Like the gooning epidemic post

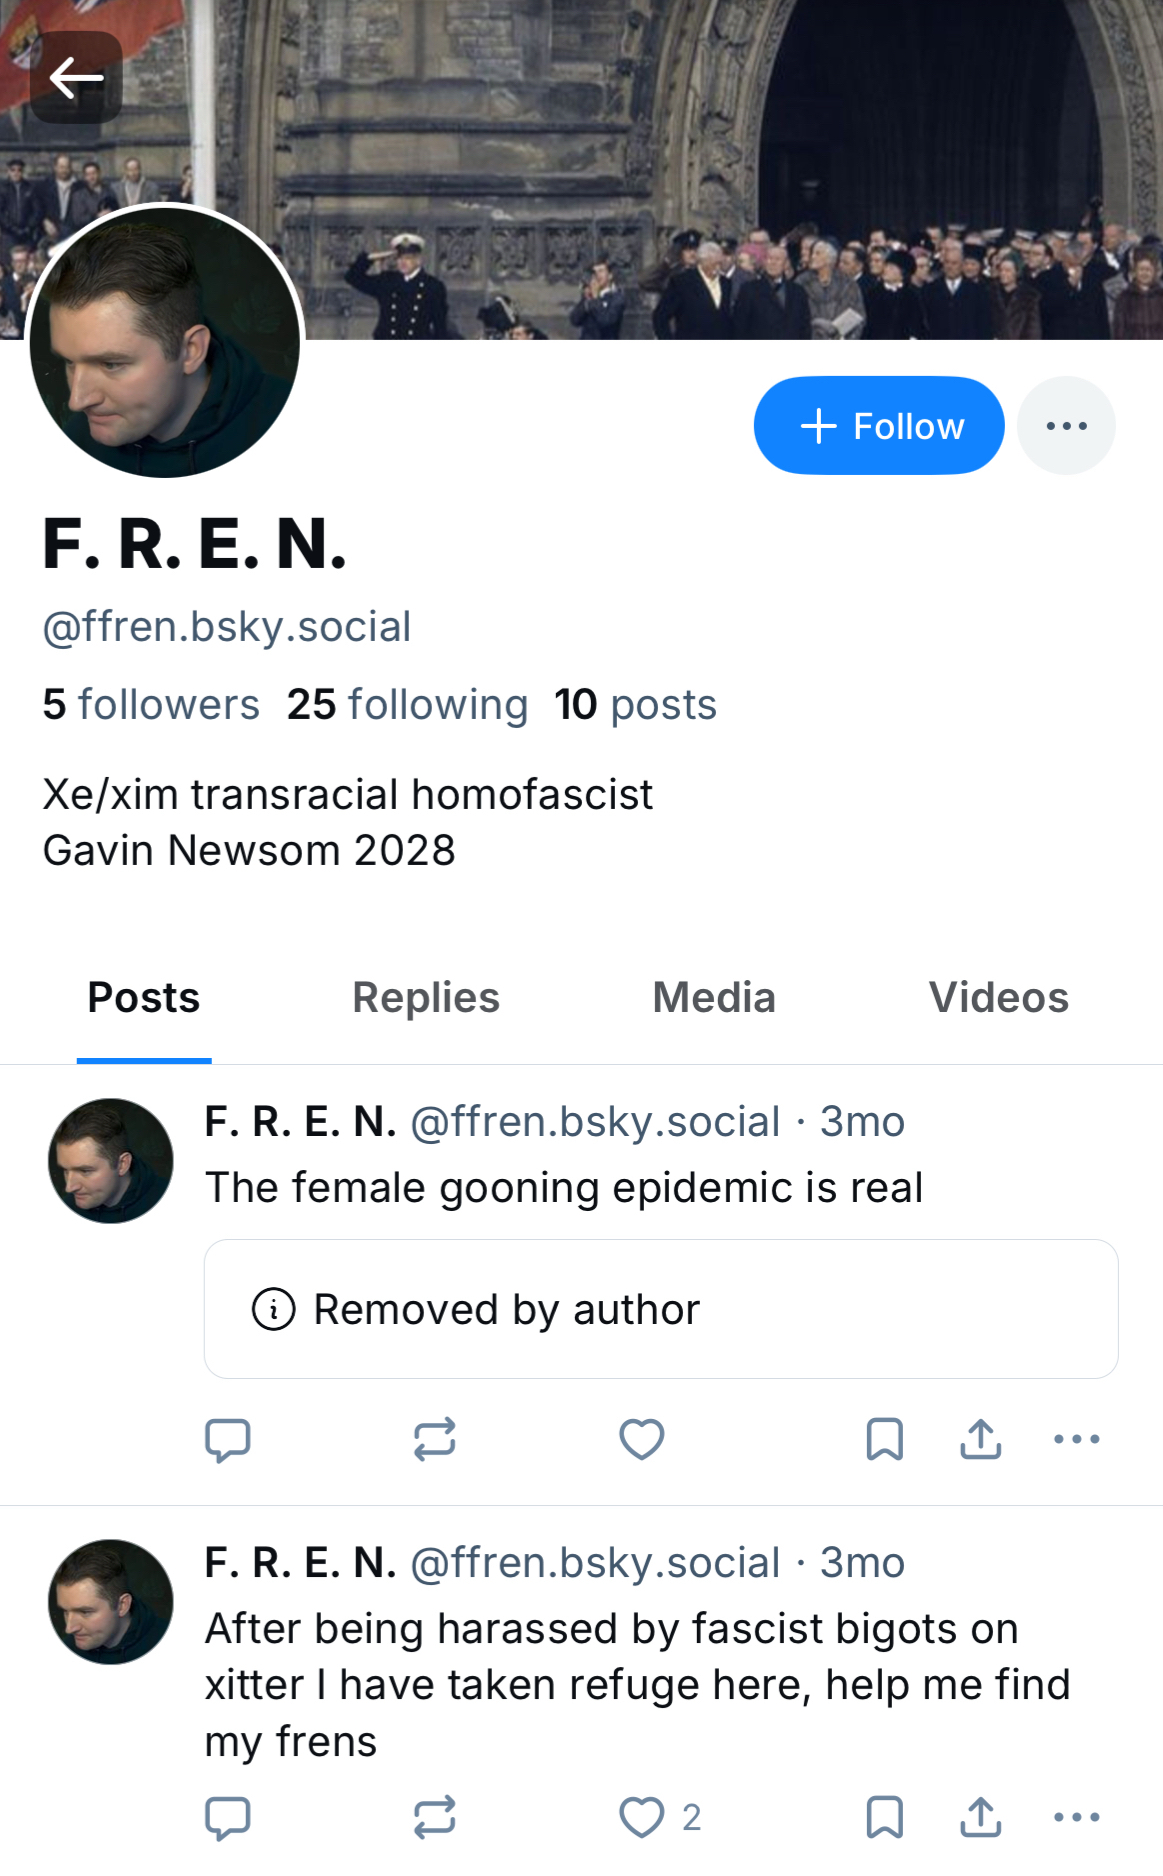pos(642,1440)
